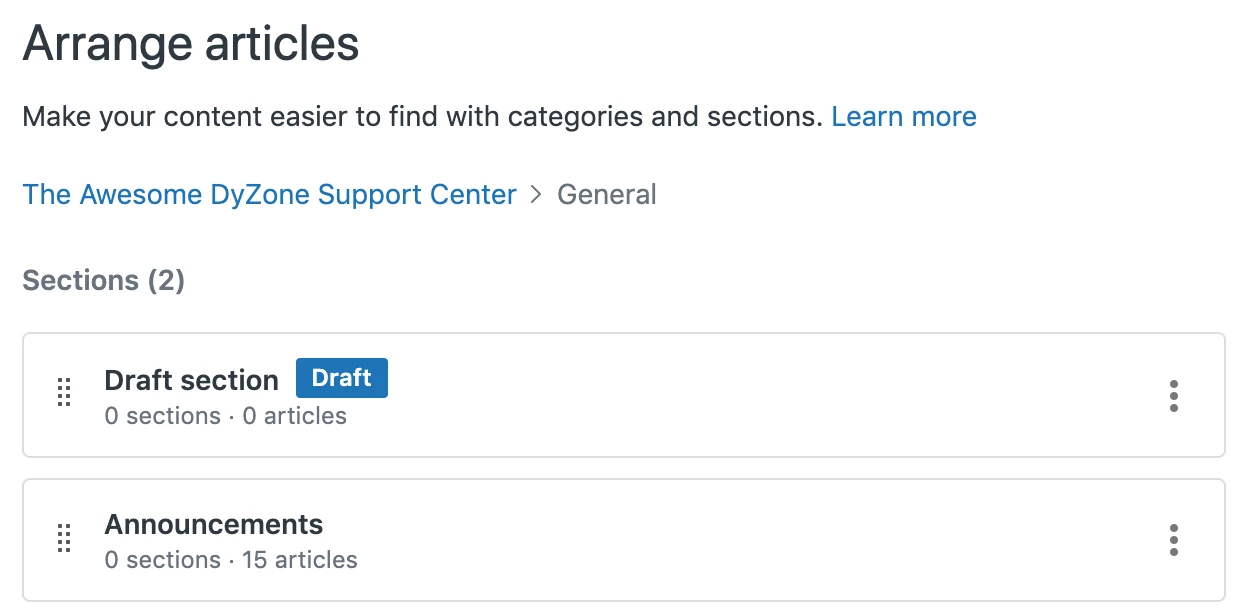
Task: Click the 15 articles count under Announcements
Action: (x=300, y=560)
